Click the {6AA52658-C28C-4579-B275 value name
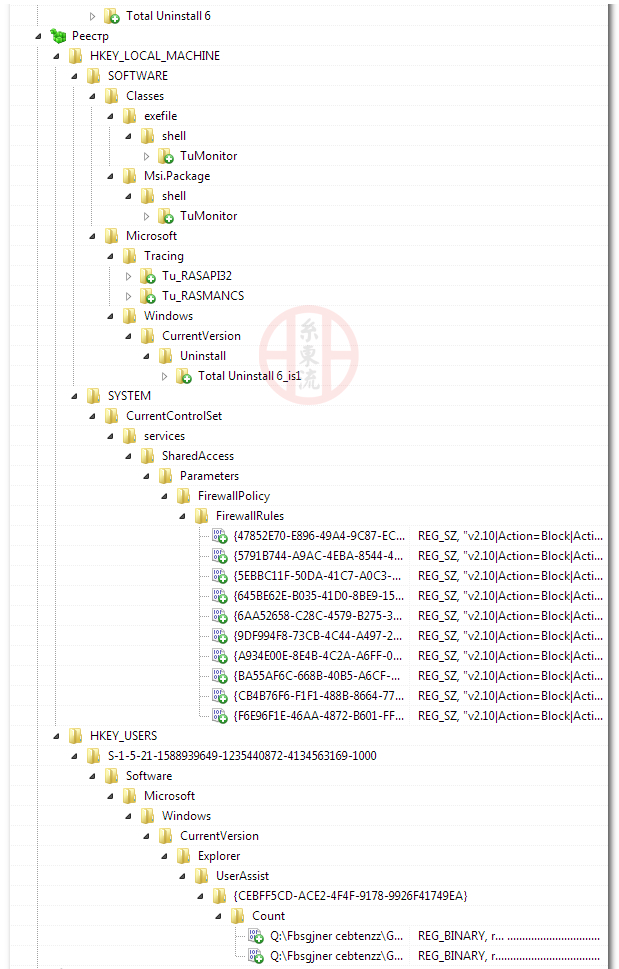Screen dimensions: 619x969 click(318, 616)
